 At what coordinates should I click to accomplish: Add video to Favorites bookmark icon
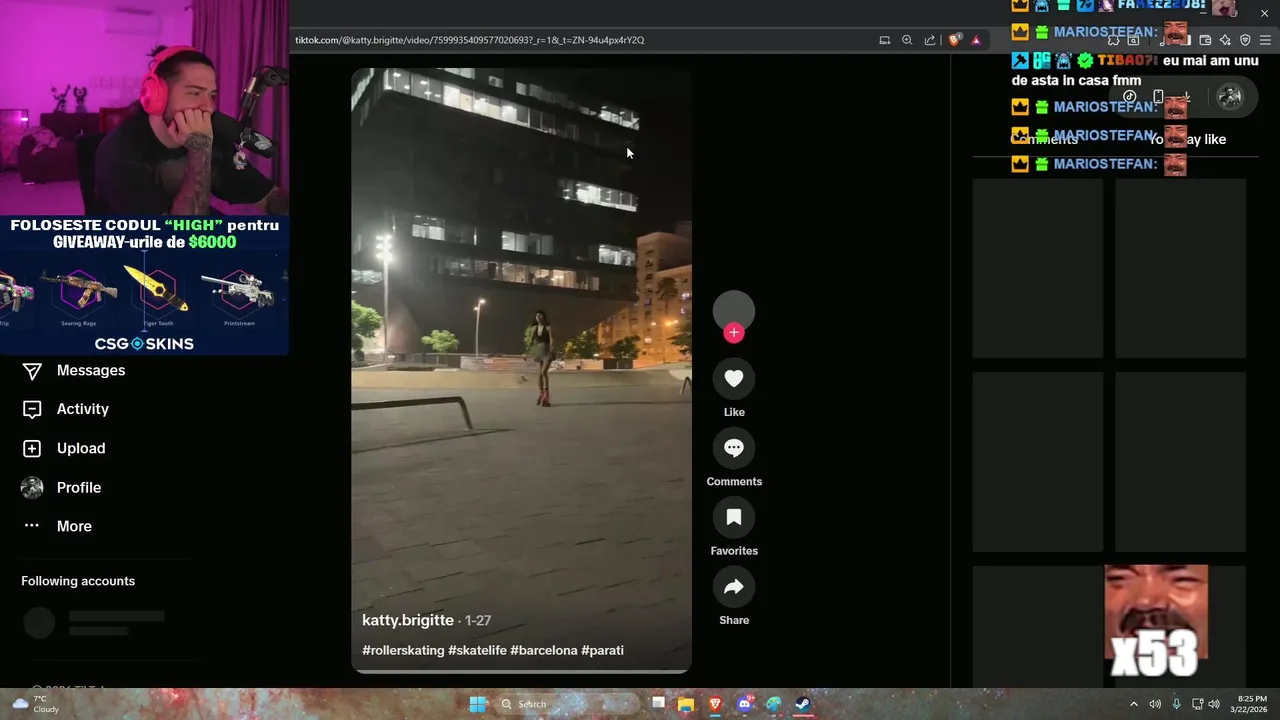(x=734, y=517)
